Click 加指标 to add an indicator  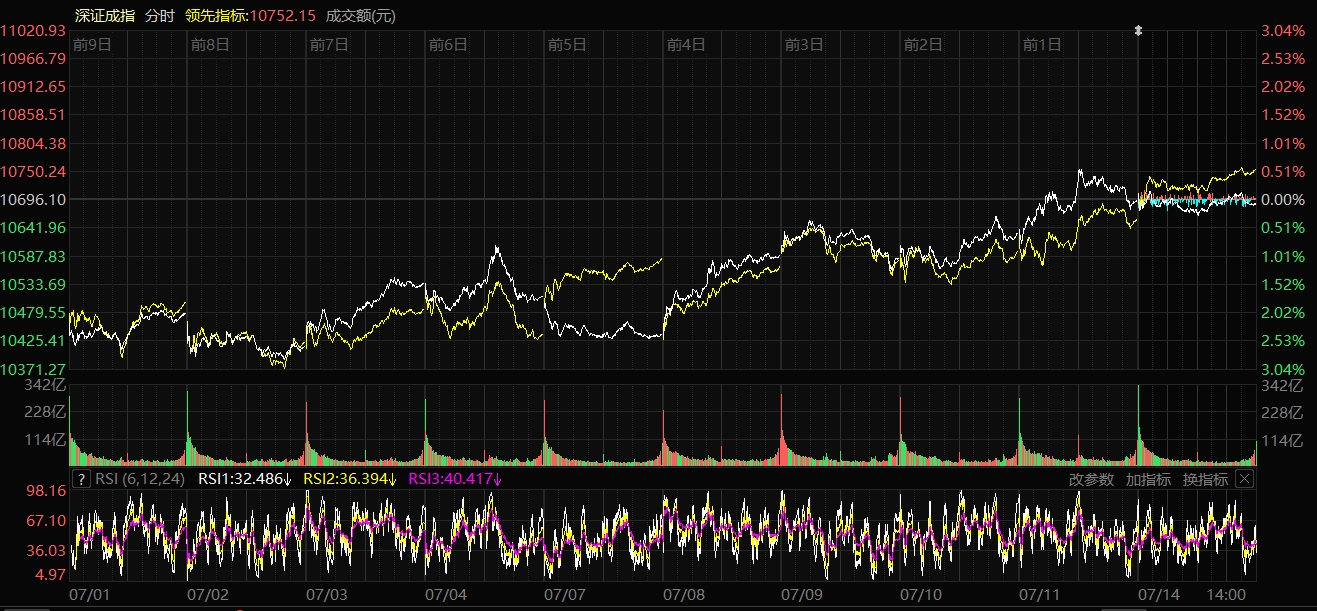pyautogui.click(x=1148, y=479)
